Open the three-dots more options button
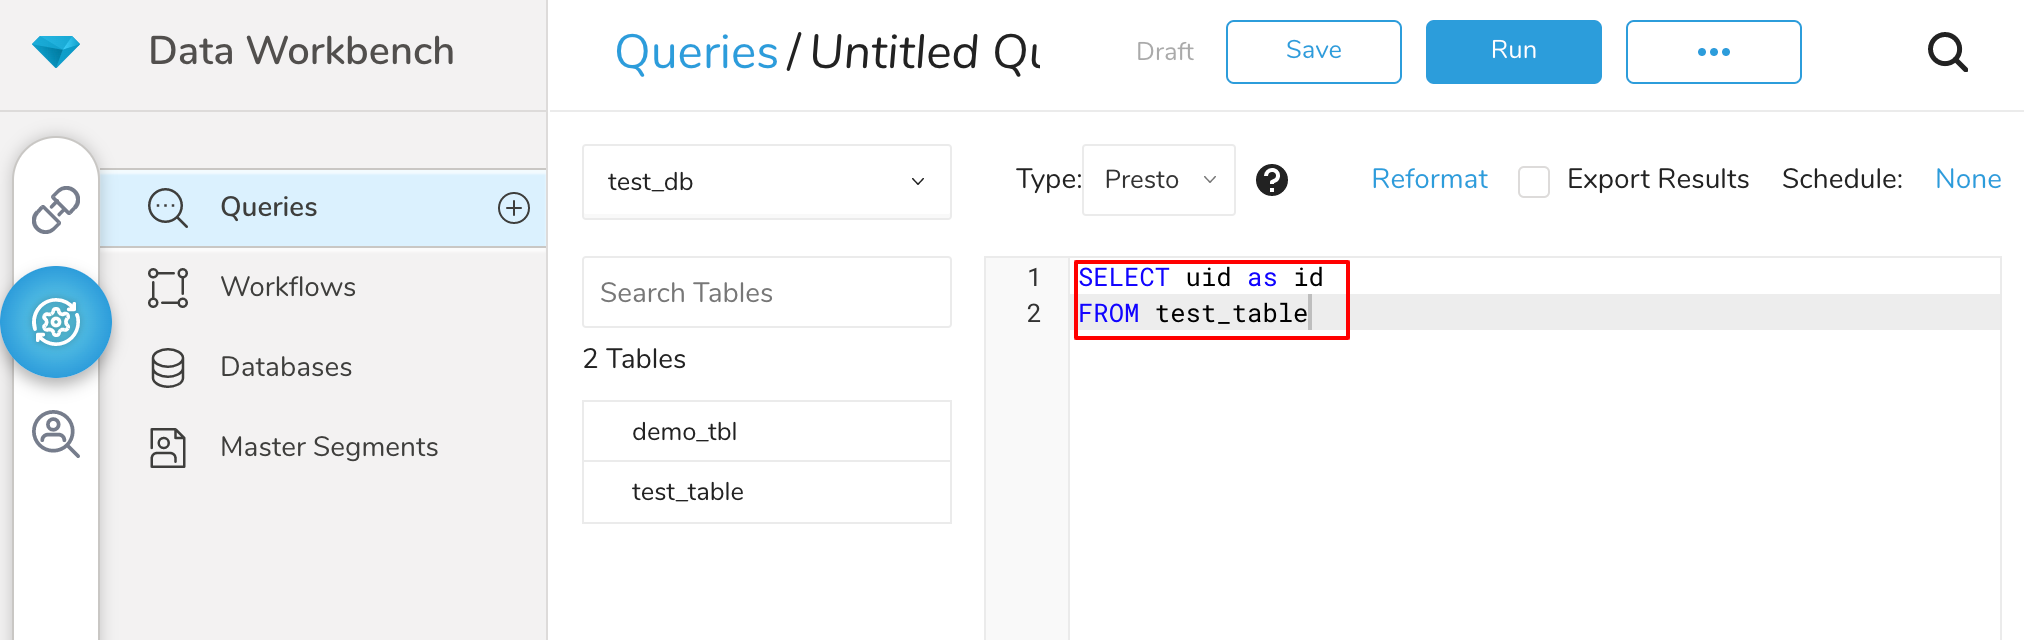The height and width of the screenshot is (640, 2024). click(1713, 52)
